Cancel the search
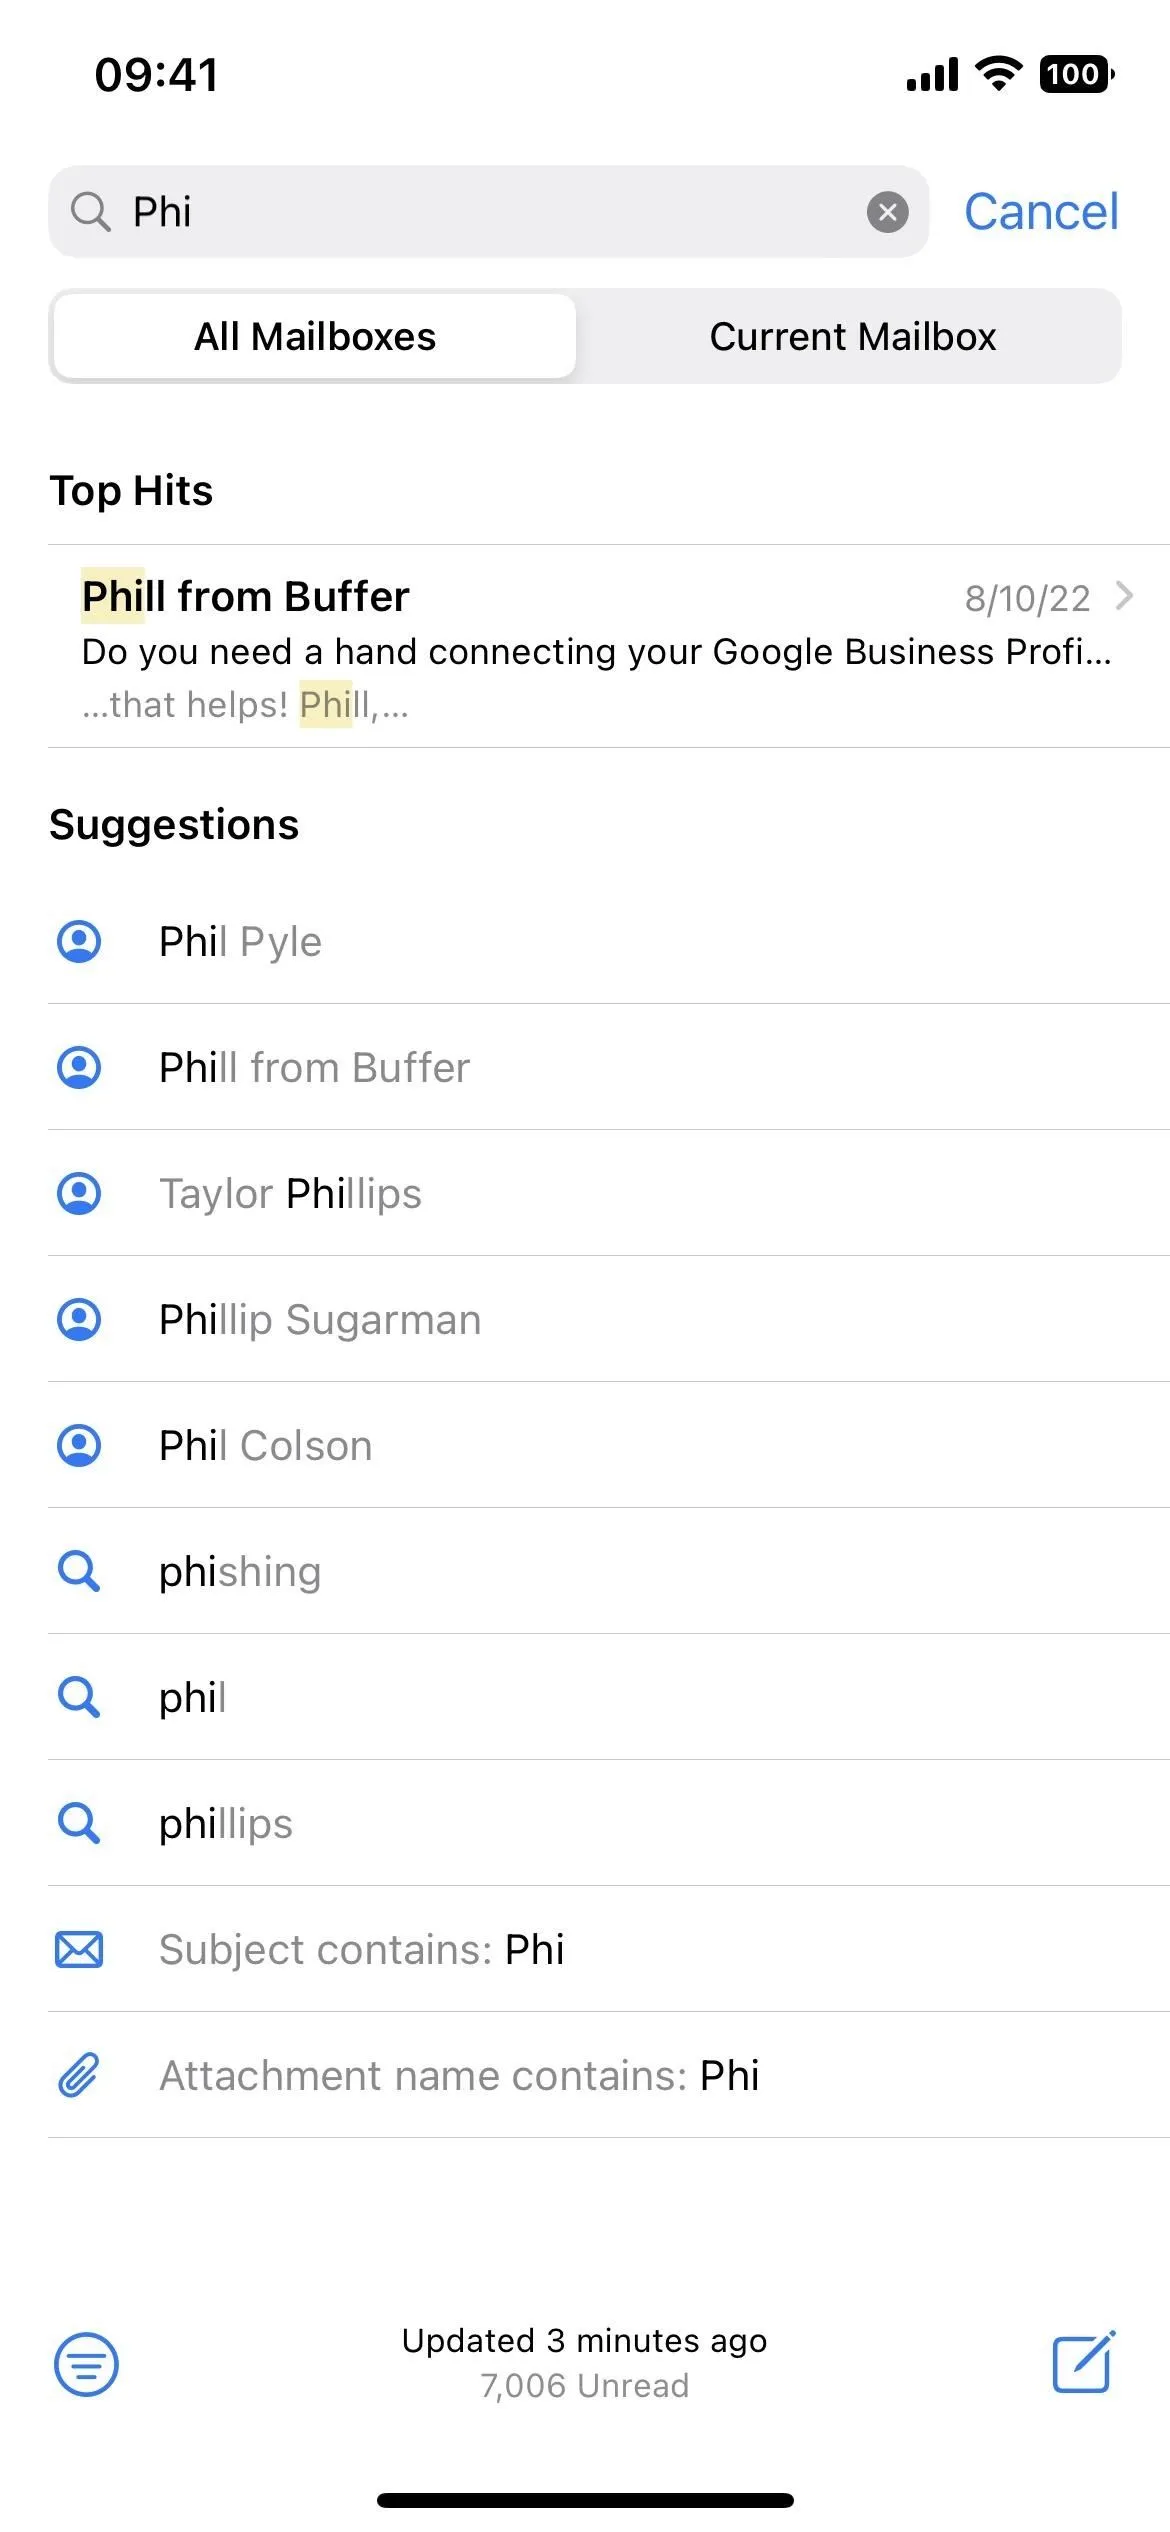 [x=1041, y=212]
